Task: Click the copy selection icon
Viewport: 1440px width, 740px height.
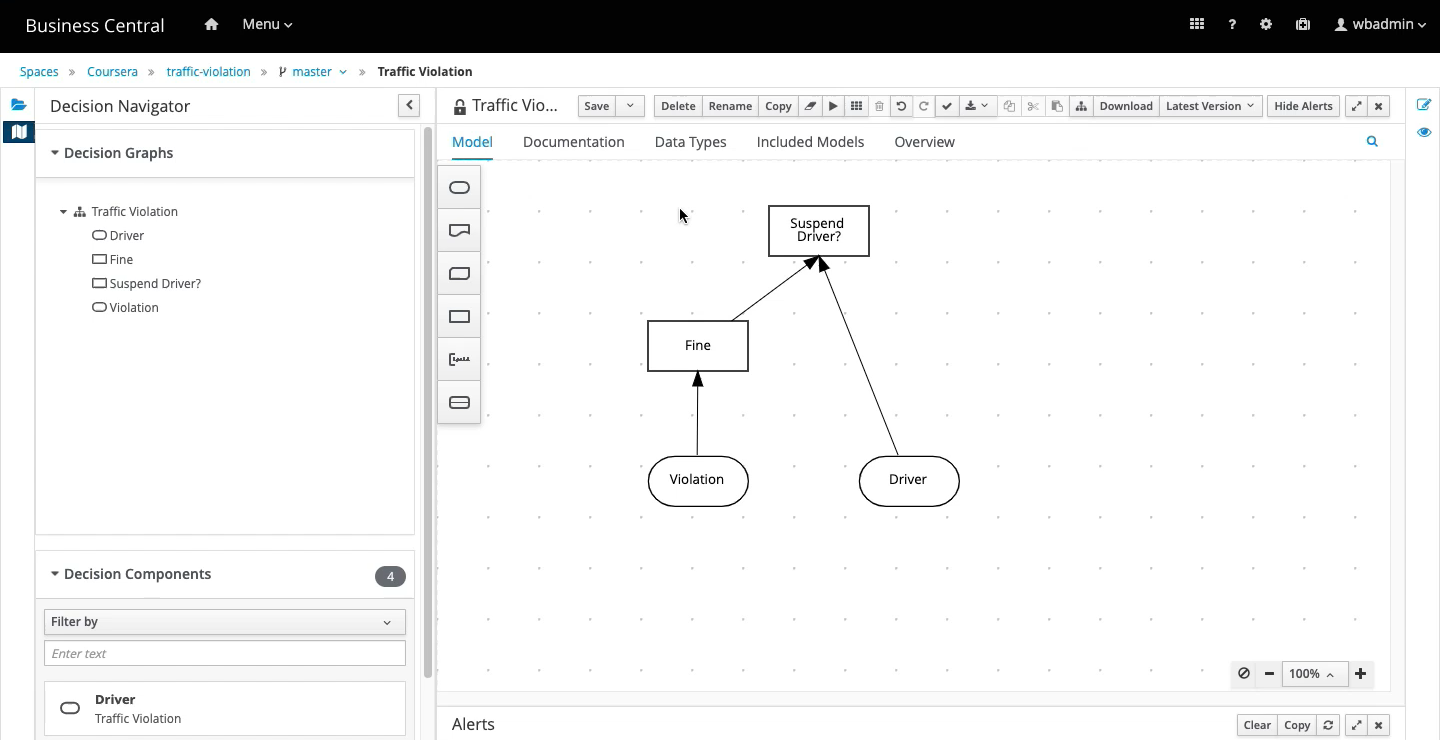Action: 1010,106
